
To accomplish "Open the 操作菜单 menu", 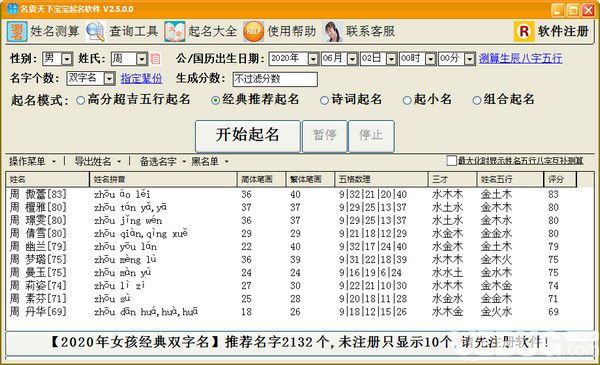I will point(32,161).
